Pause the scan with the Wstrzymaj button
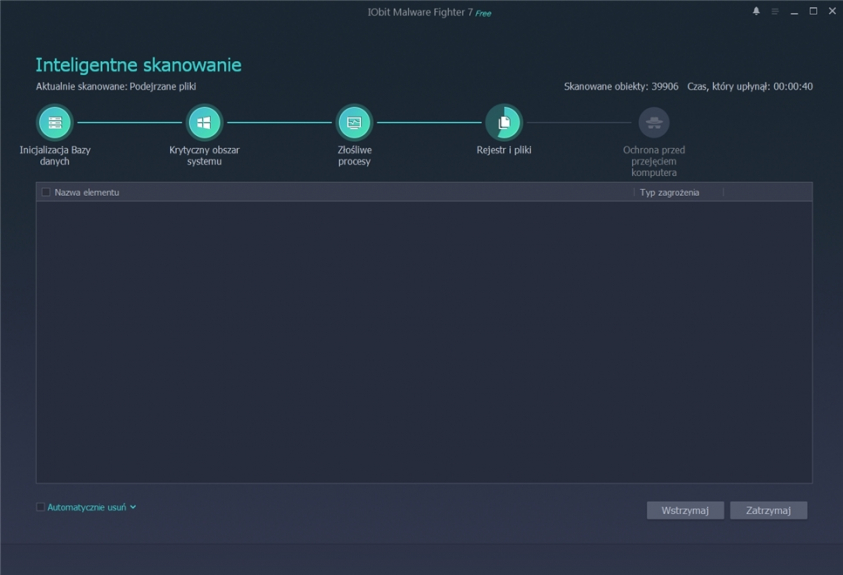Image resolution: width=843 pixels, height=575 pixels. pyautogui.click(x=685, y=510)
